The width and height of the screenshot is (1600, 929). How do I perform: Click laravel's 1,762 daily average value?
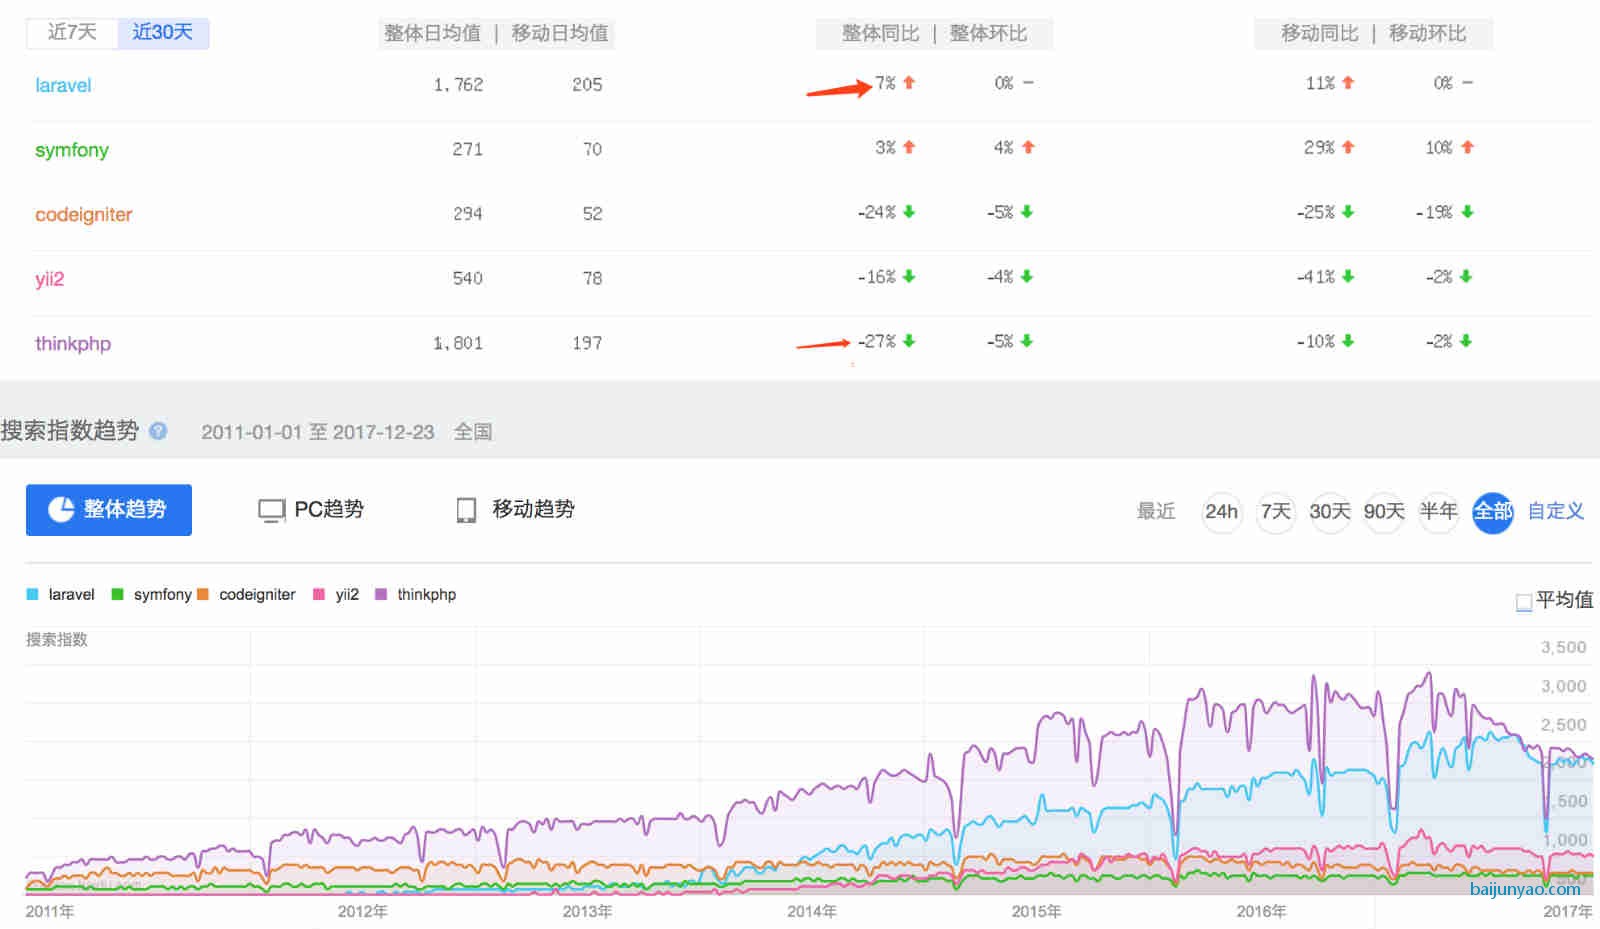click(458, 85)
